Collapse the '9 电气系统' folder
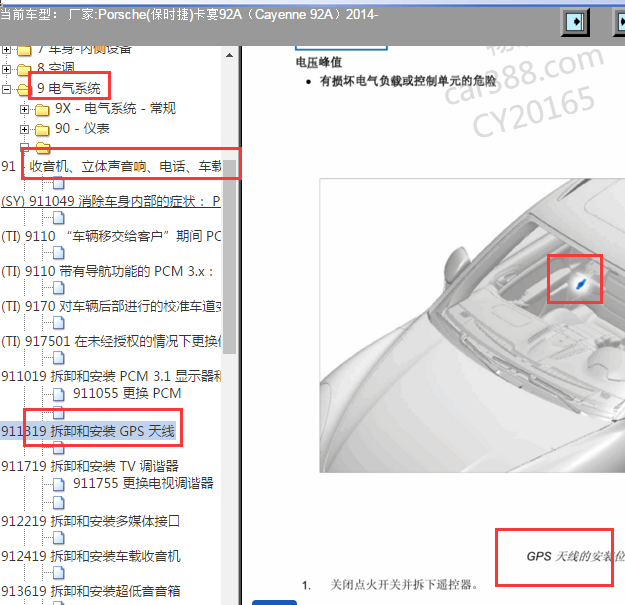625x605 pixels. (6, 89)
